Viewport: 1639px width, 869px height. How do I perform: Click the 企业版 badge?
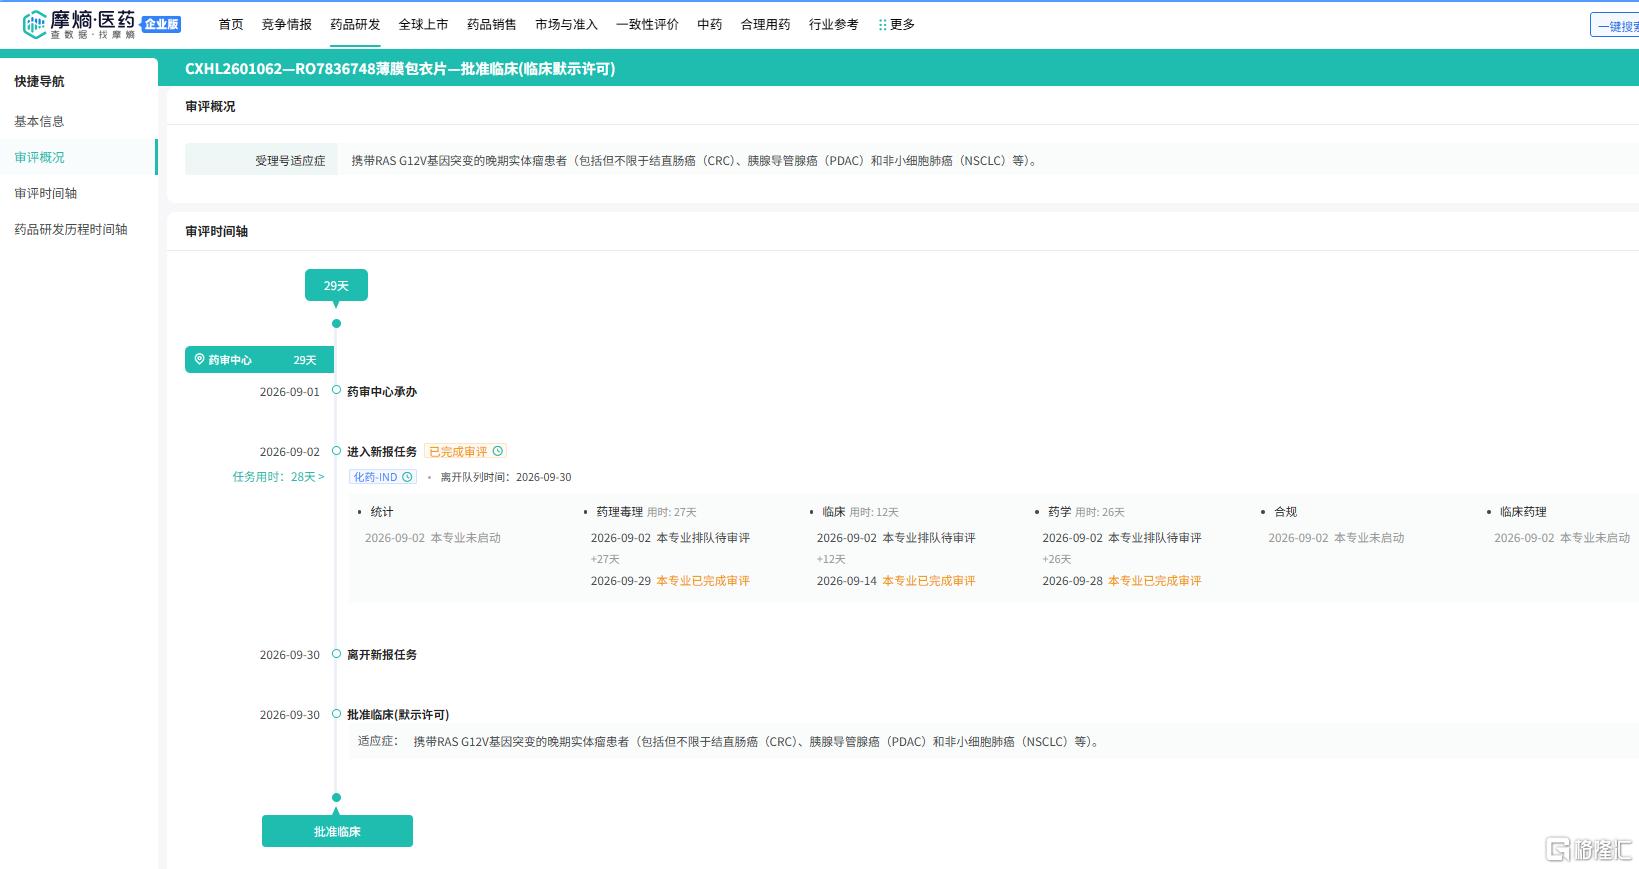[x=162, y=24]
